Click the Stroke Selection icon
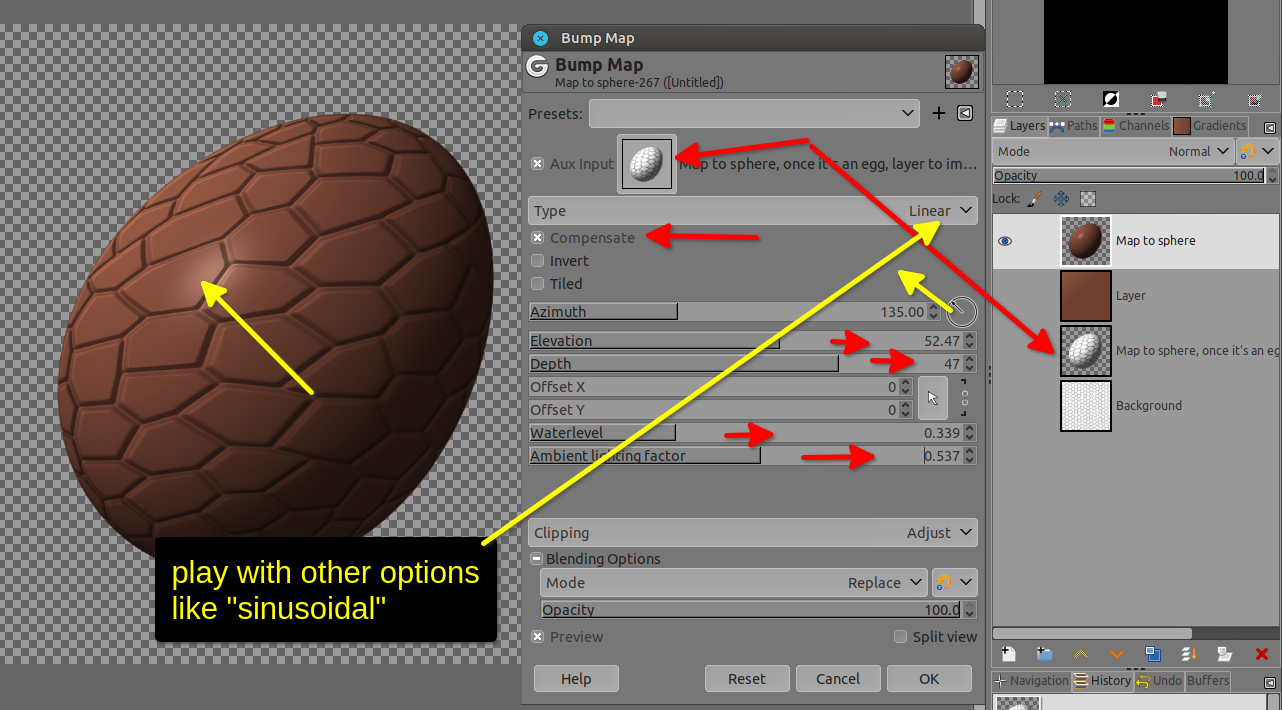 (x=1255, y=99)
